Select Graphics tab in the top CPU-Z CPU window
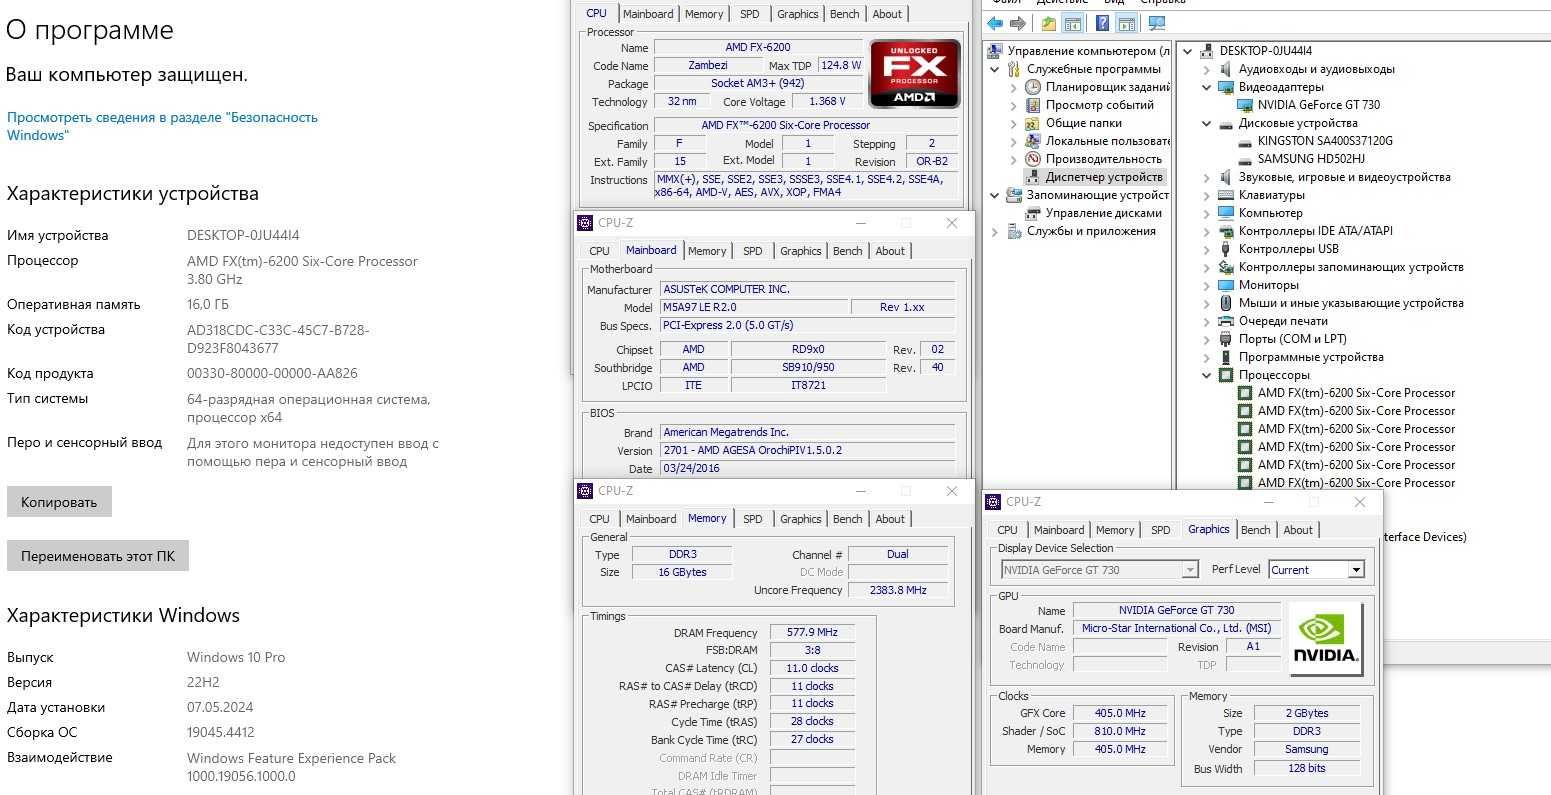The height and width of the screenshot is (795, 1551). [x=797, y=14]
